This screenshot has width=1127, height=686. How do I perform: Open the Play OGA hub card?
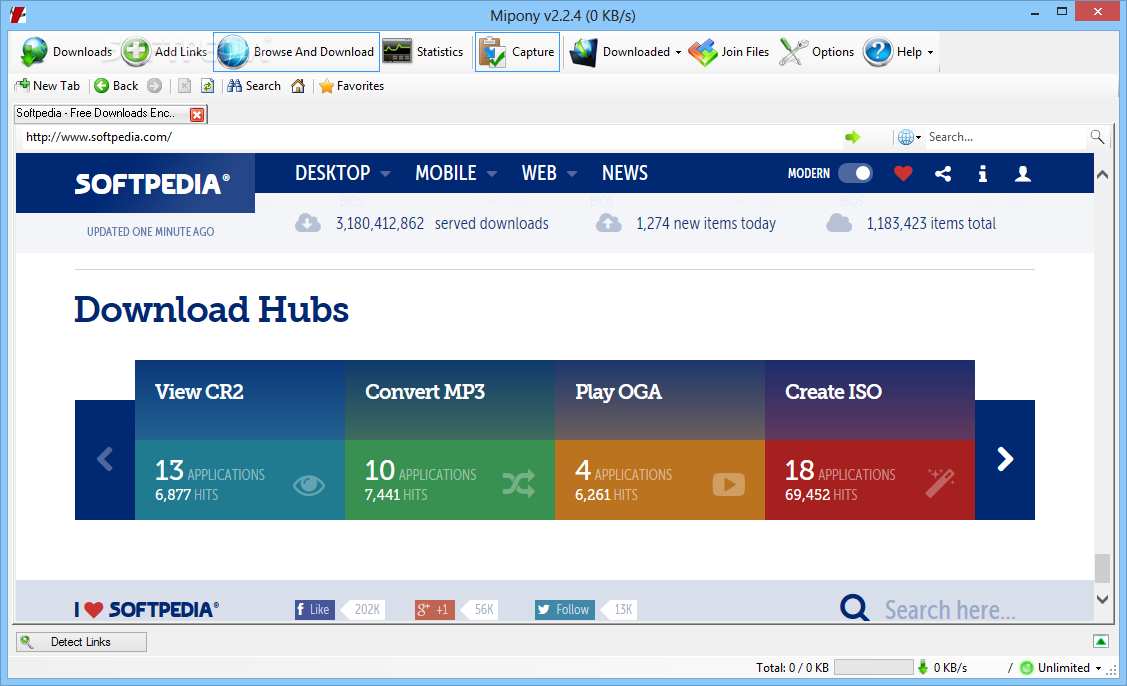tap(660, 440)
